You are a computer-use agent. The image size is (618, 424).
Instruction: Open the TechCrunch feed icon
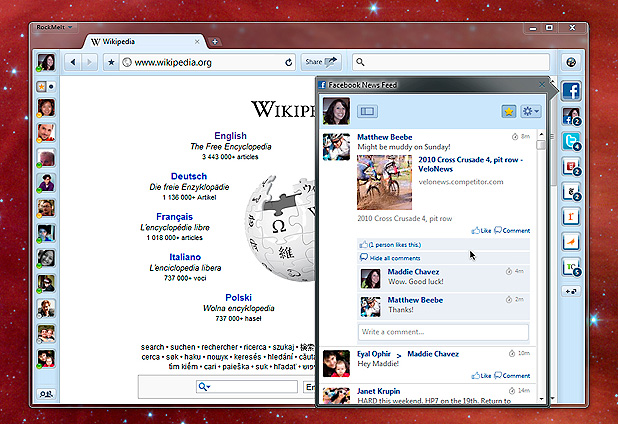[572, 267]
